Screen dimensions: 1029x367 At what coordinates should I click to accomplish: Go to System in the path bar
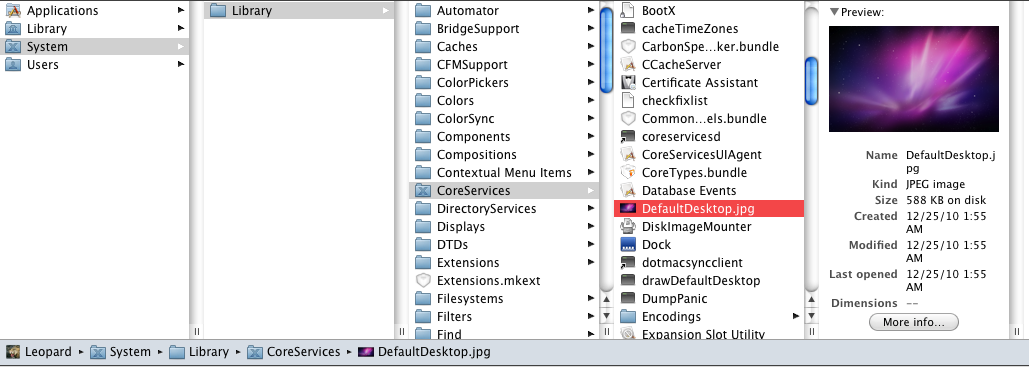(120, 352)
